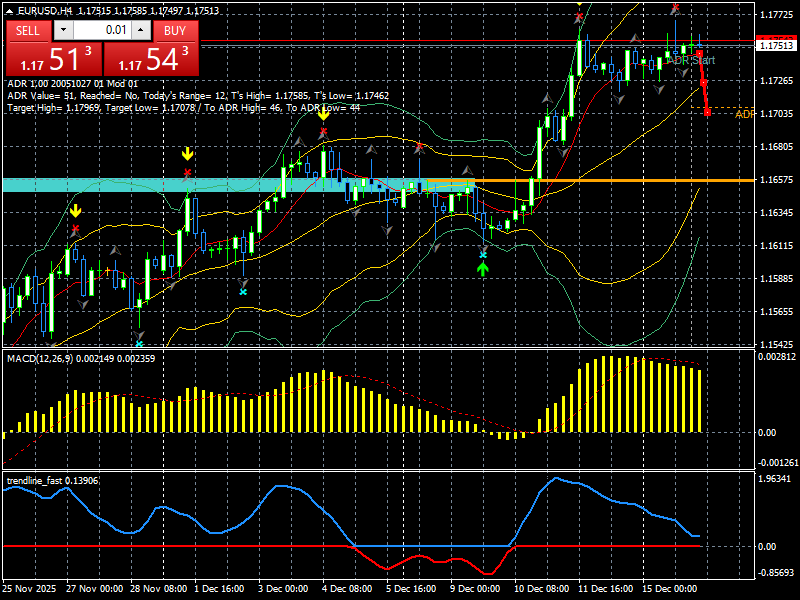Click the 0.01 lot volume field
The image size is (800, 600).
coord(102,30)
